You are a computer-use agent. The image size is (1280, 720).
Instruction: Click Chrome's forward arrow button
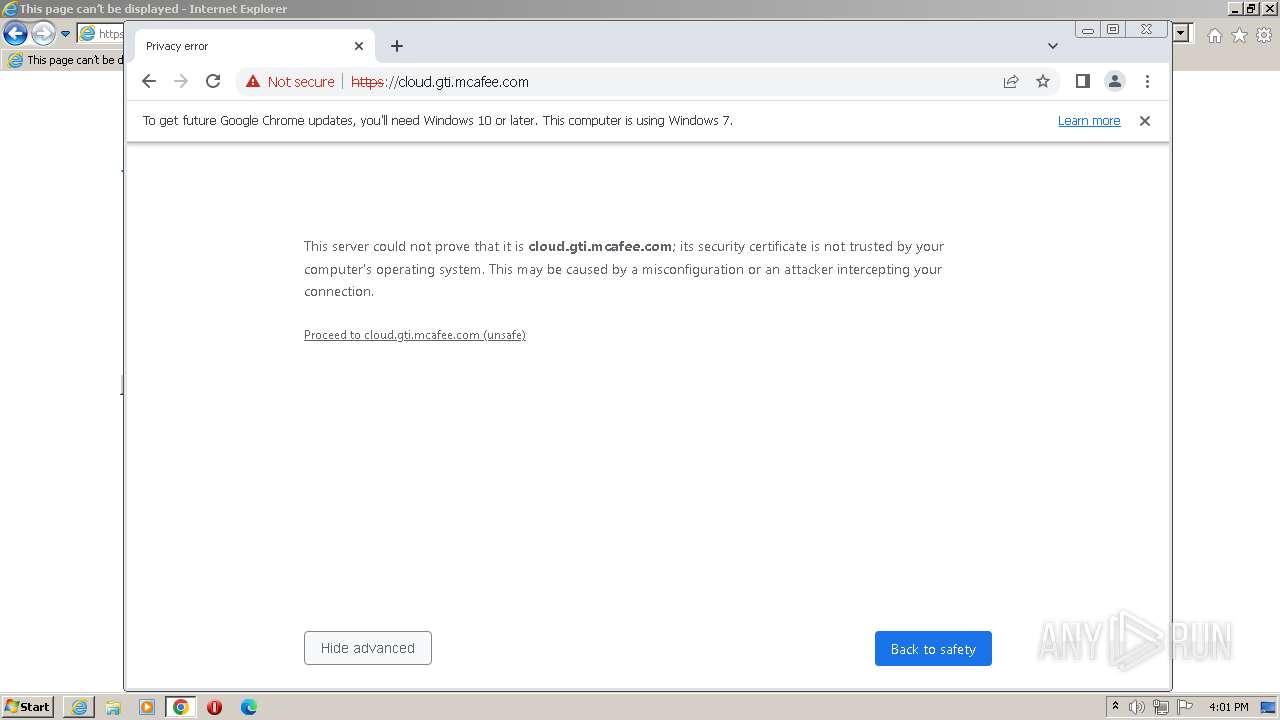181,82
